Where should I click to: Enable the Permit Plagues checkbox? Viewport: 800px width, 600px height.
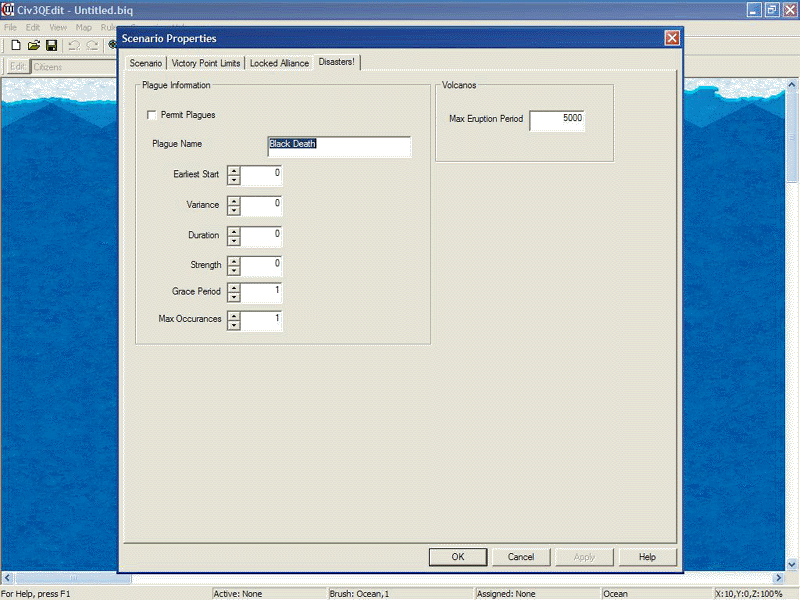(x=152, y=115)
